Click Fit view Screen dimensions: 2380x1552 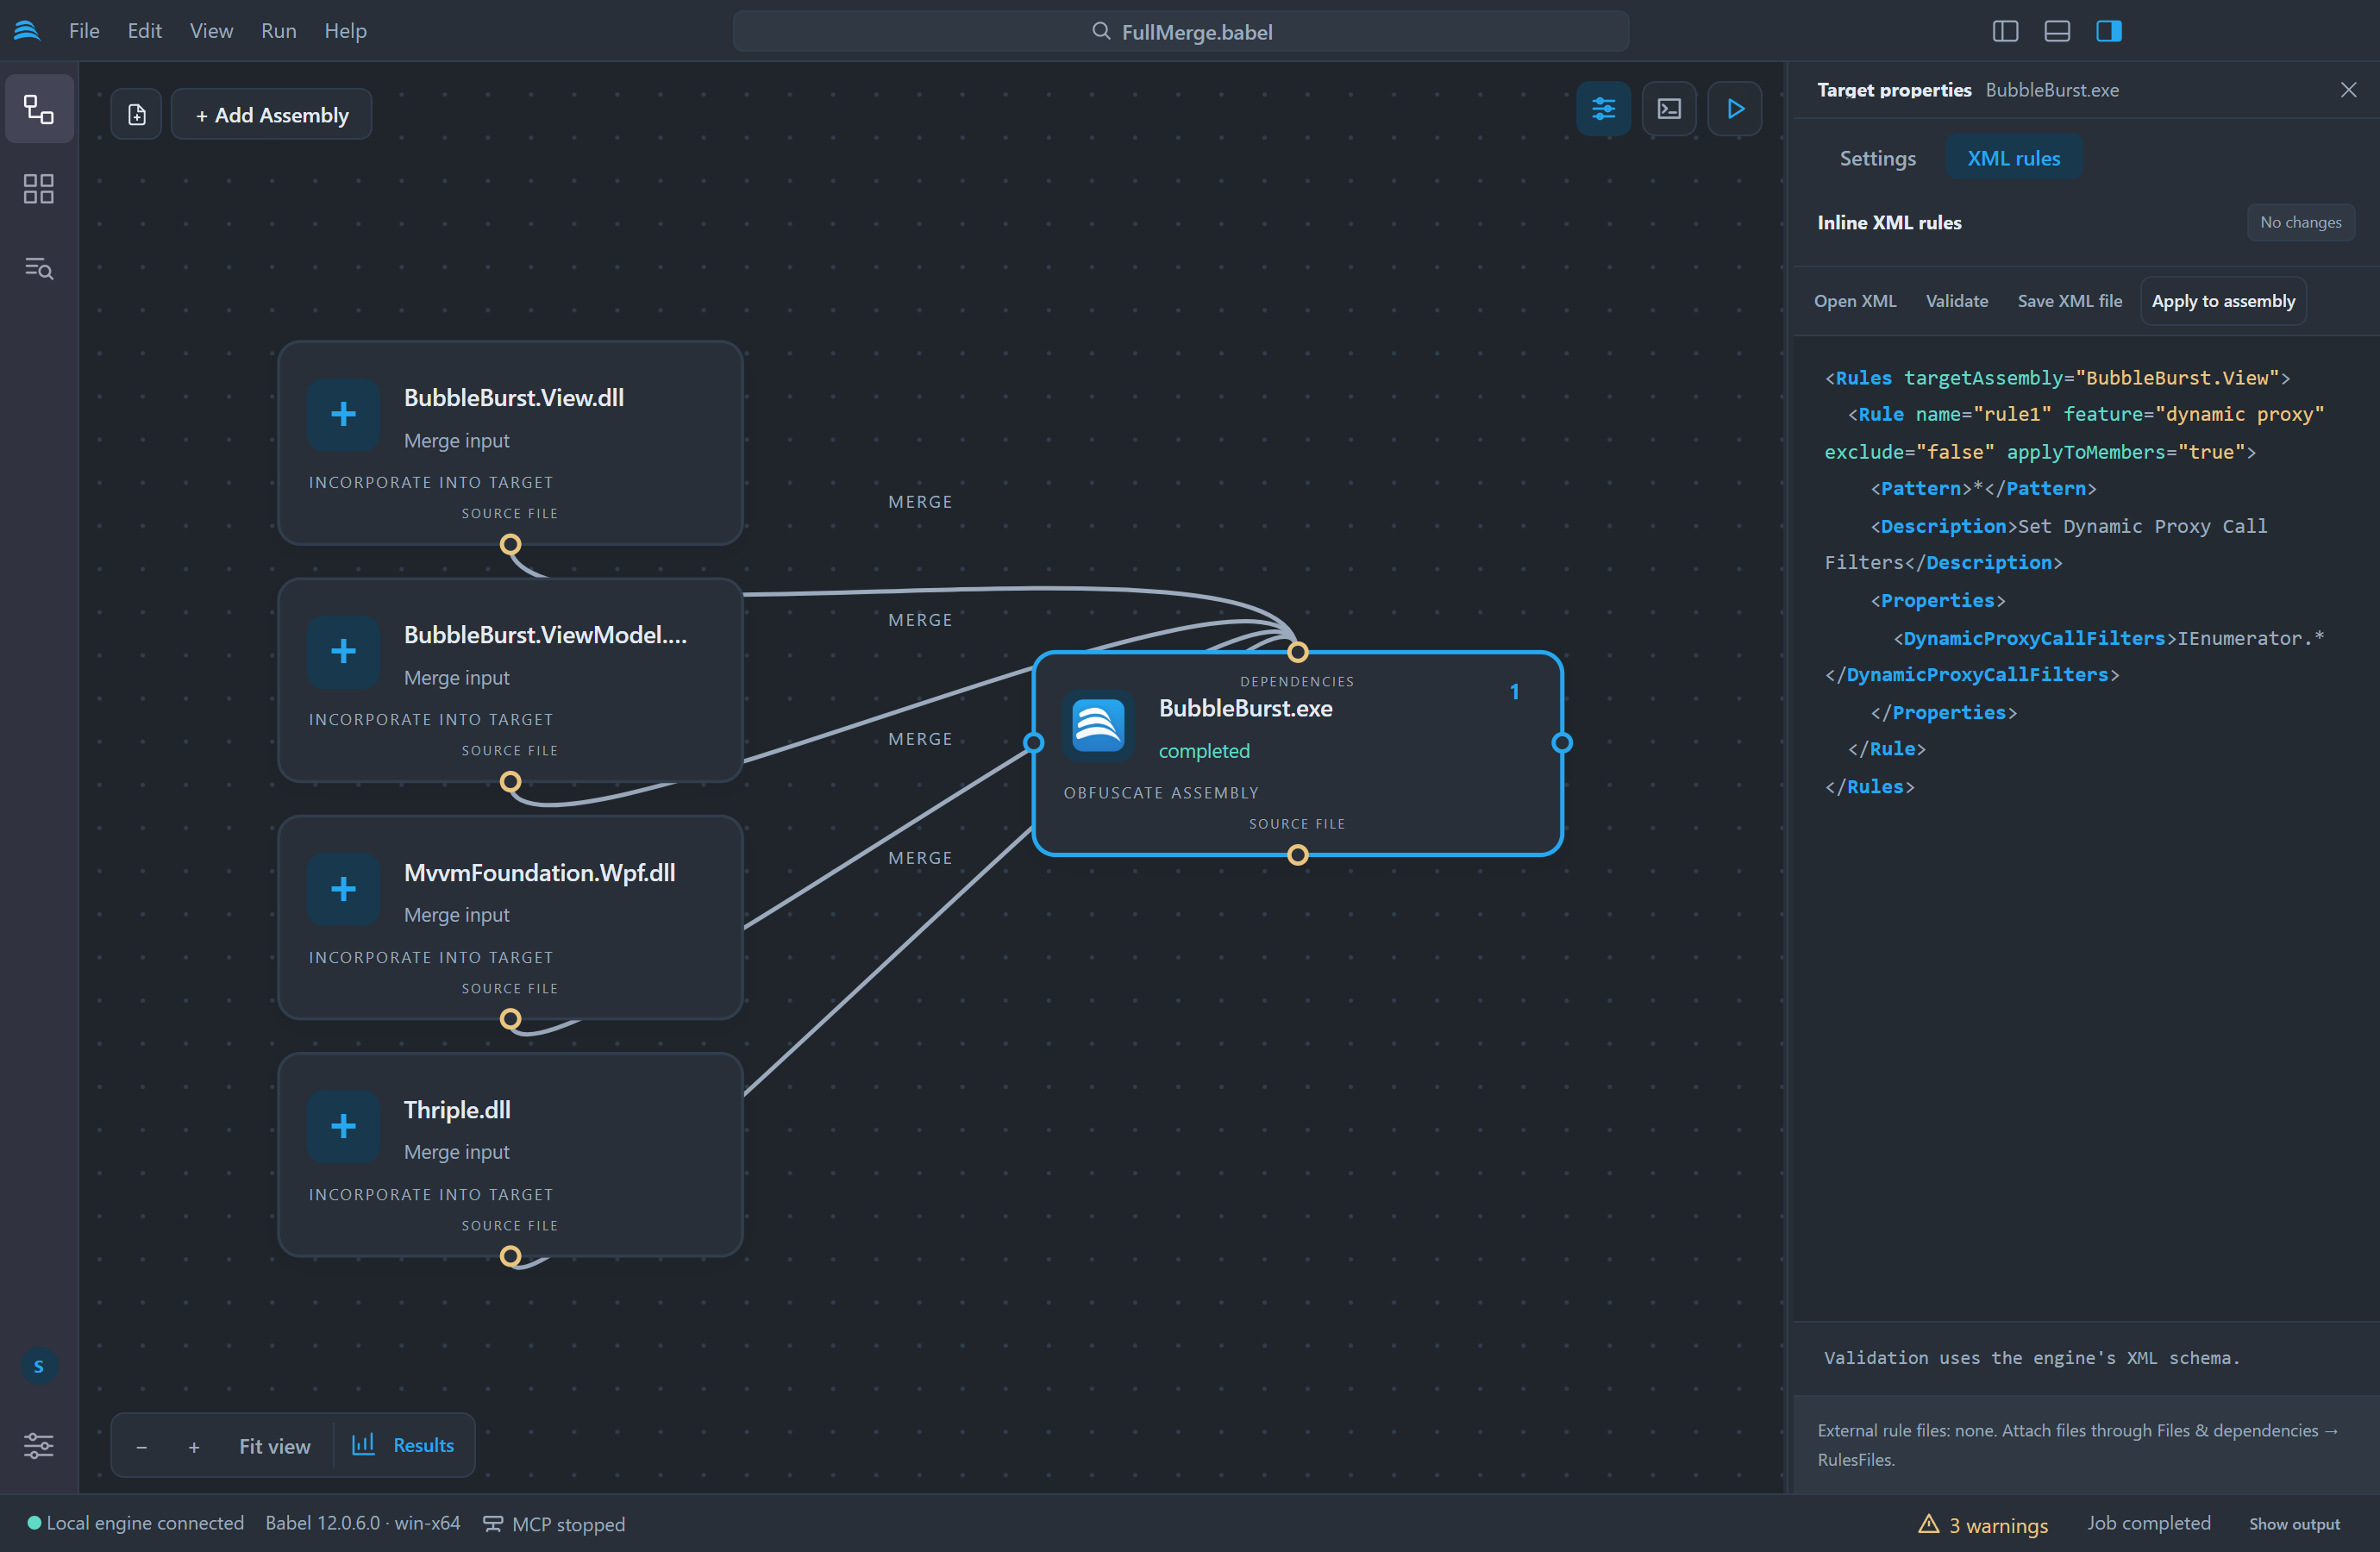275,1446
